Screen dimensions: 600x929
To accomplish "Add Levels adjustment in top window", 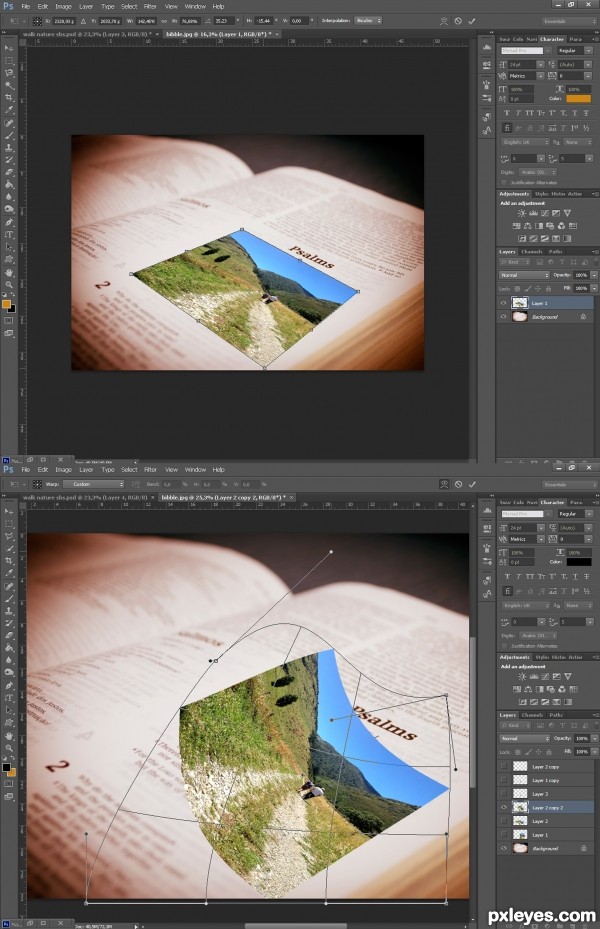I will click(533, 213).
